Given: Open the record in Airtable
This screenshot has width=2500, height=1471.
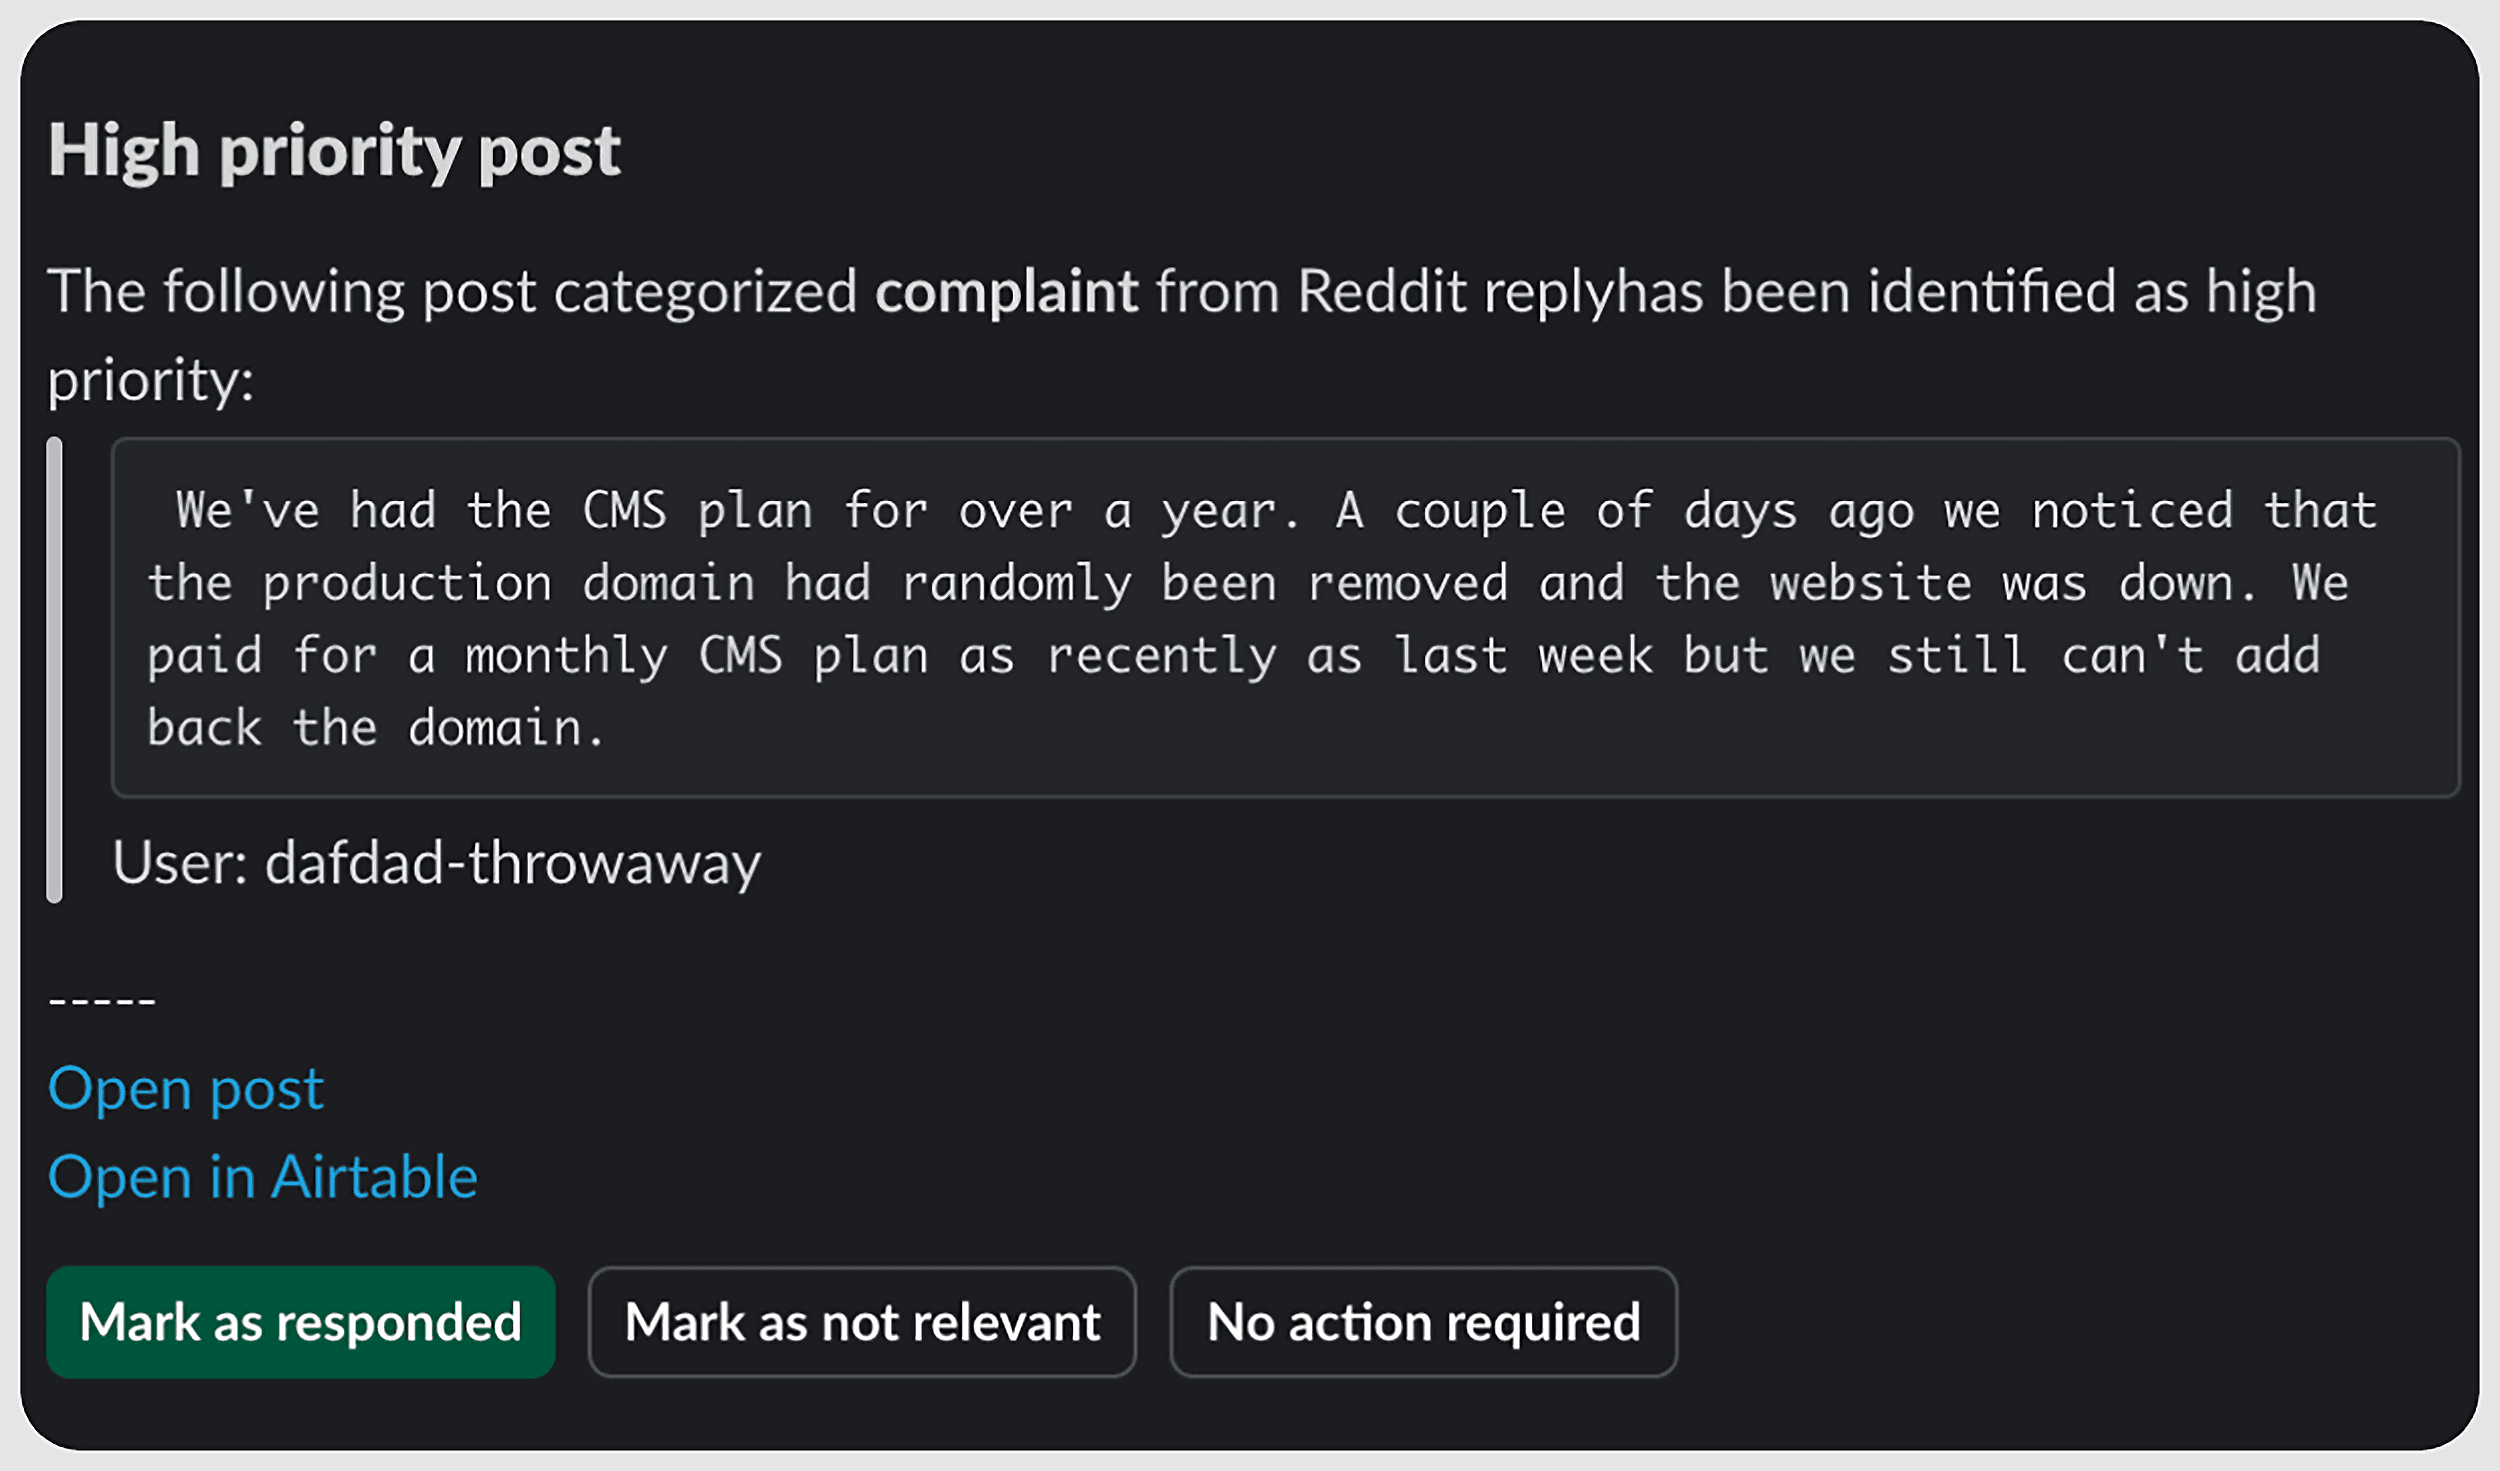Looking at the screenshot, I should (x=263, y=1177).
